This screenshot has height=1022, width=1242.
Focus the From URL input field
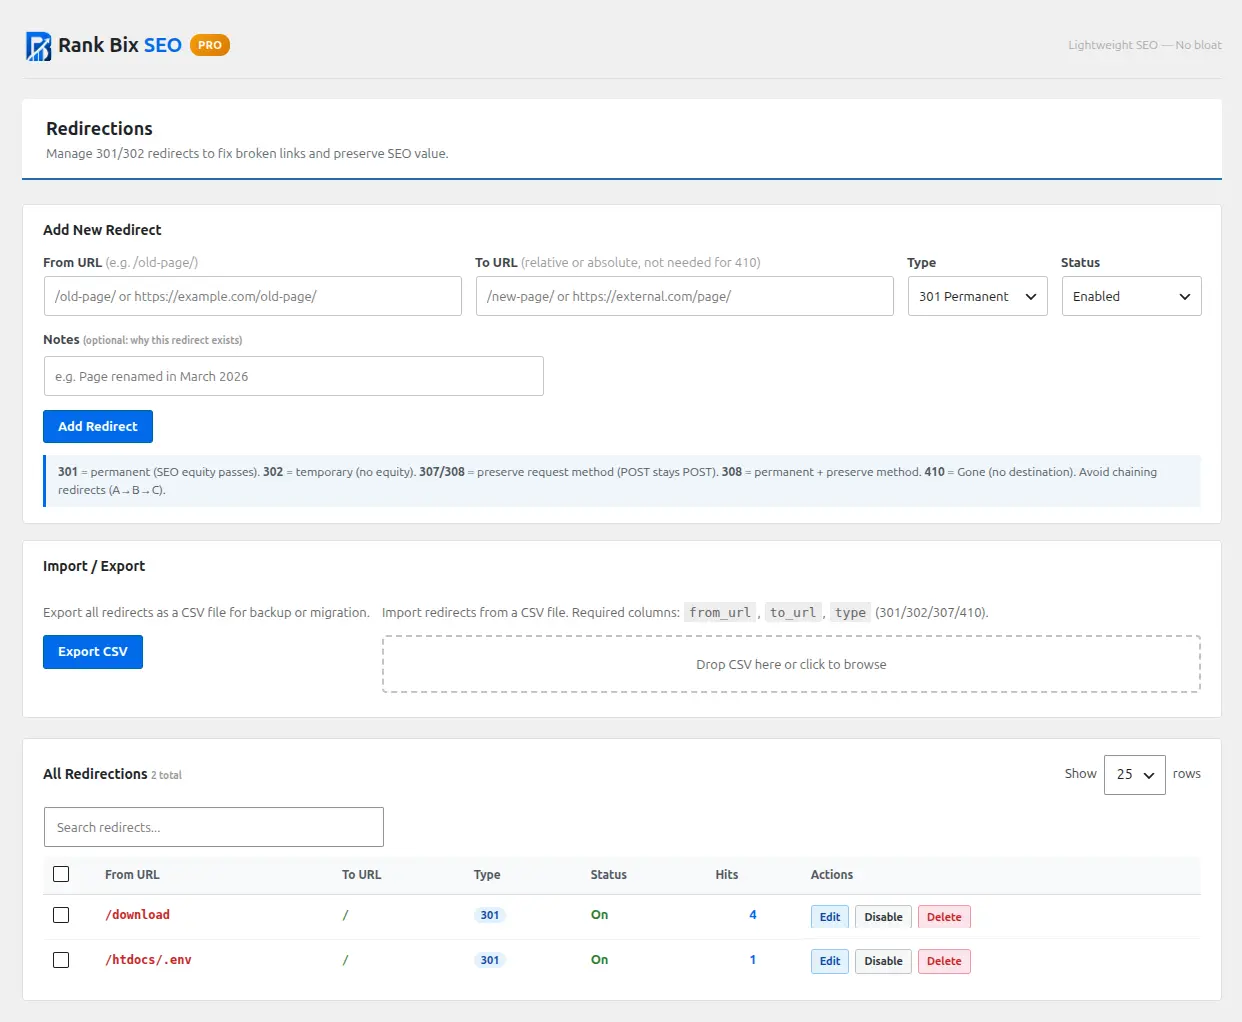(252, 296)
